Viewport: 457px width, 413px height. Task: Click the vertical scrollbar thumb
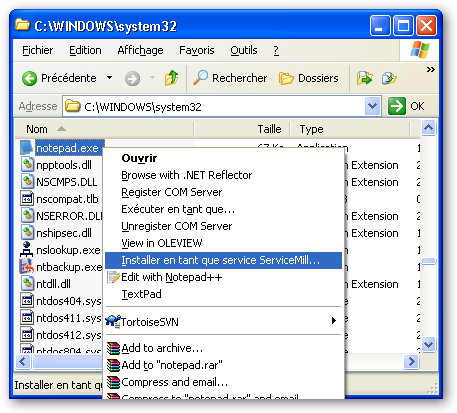tap(429, 261)
